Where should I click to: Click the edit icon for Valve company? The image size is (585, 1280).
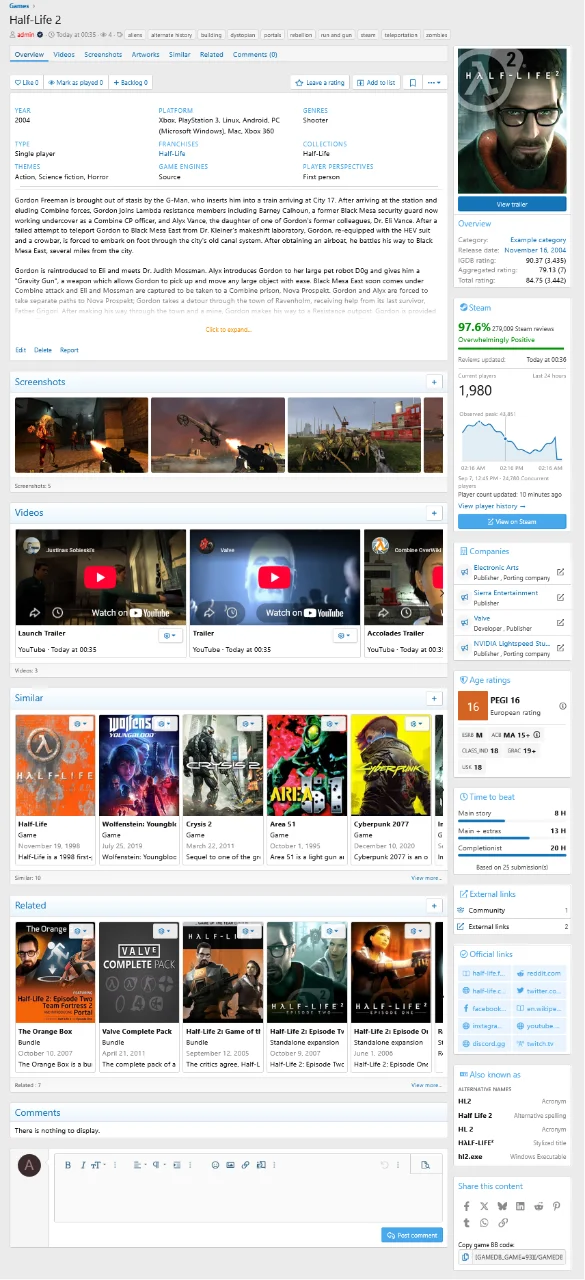pos(560,621)
